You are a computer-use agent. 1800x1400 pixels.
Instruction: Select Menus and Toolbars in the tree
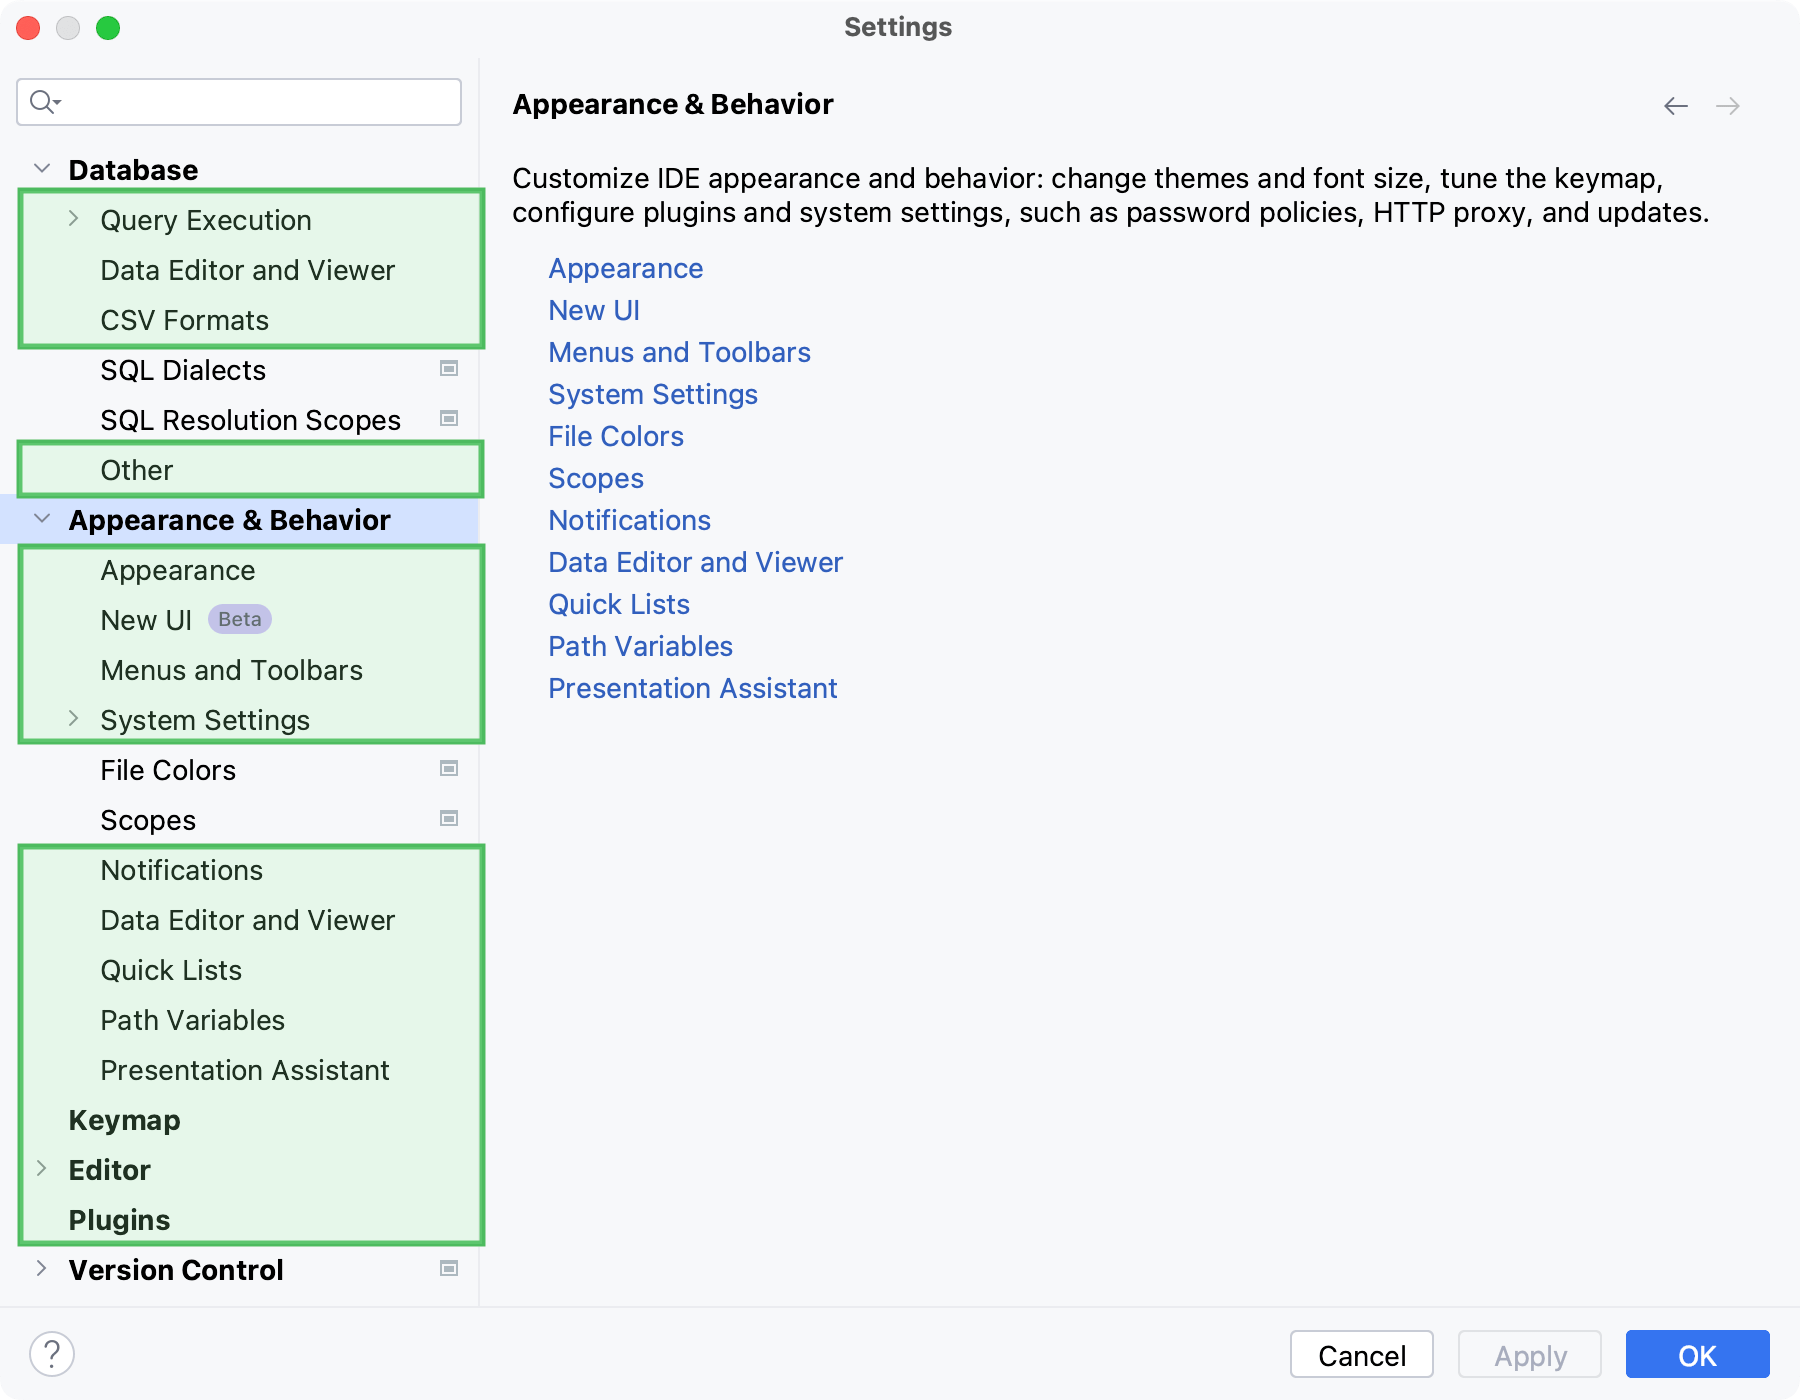point(232,670)
